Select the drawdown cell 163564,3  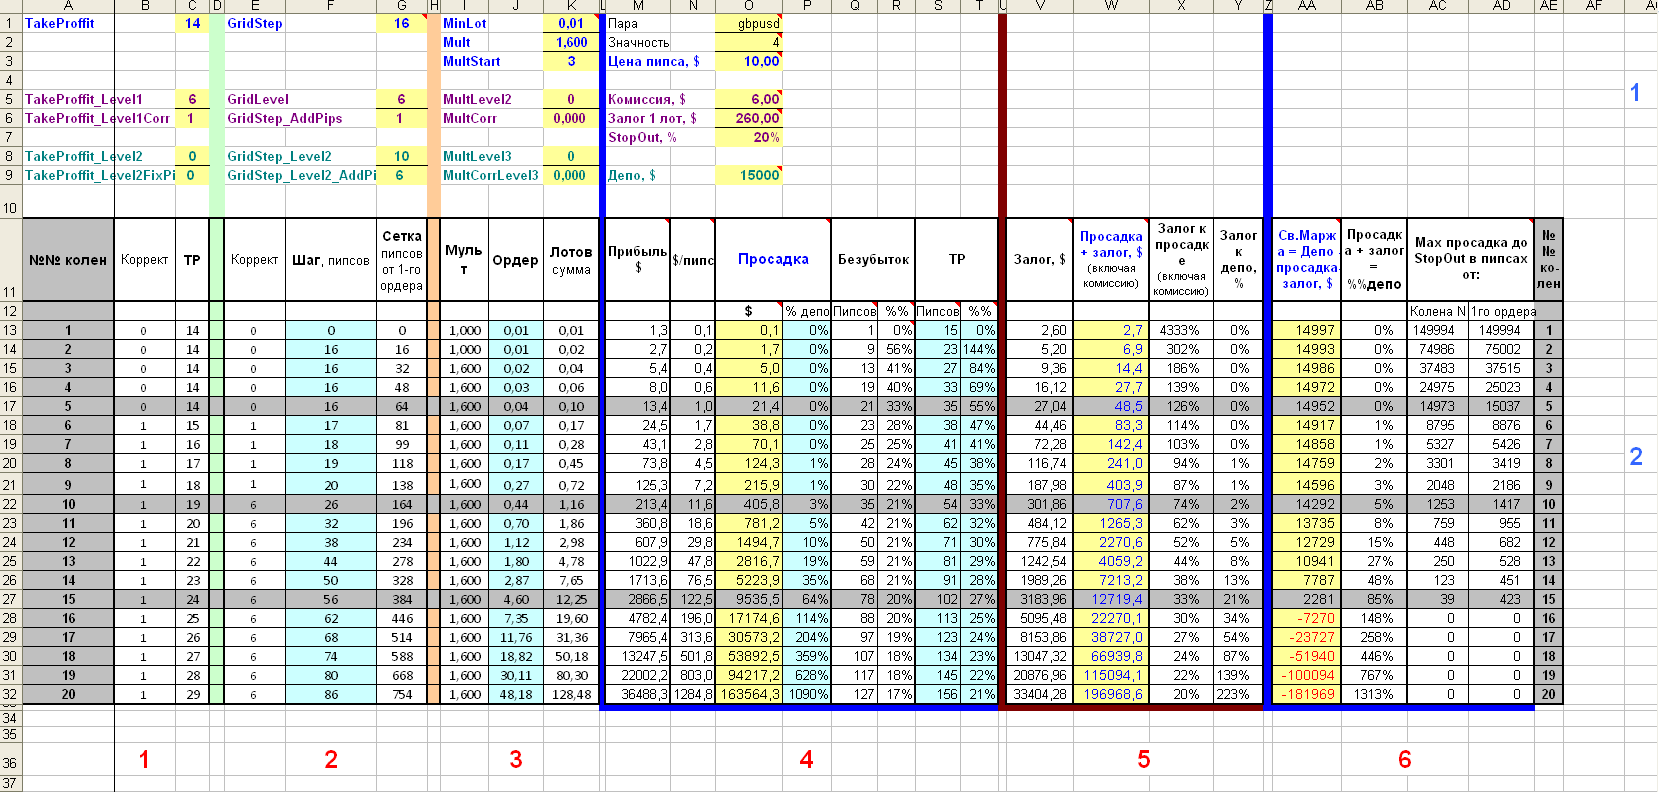point(748,694)
